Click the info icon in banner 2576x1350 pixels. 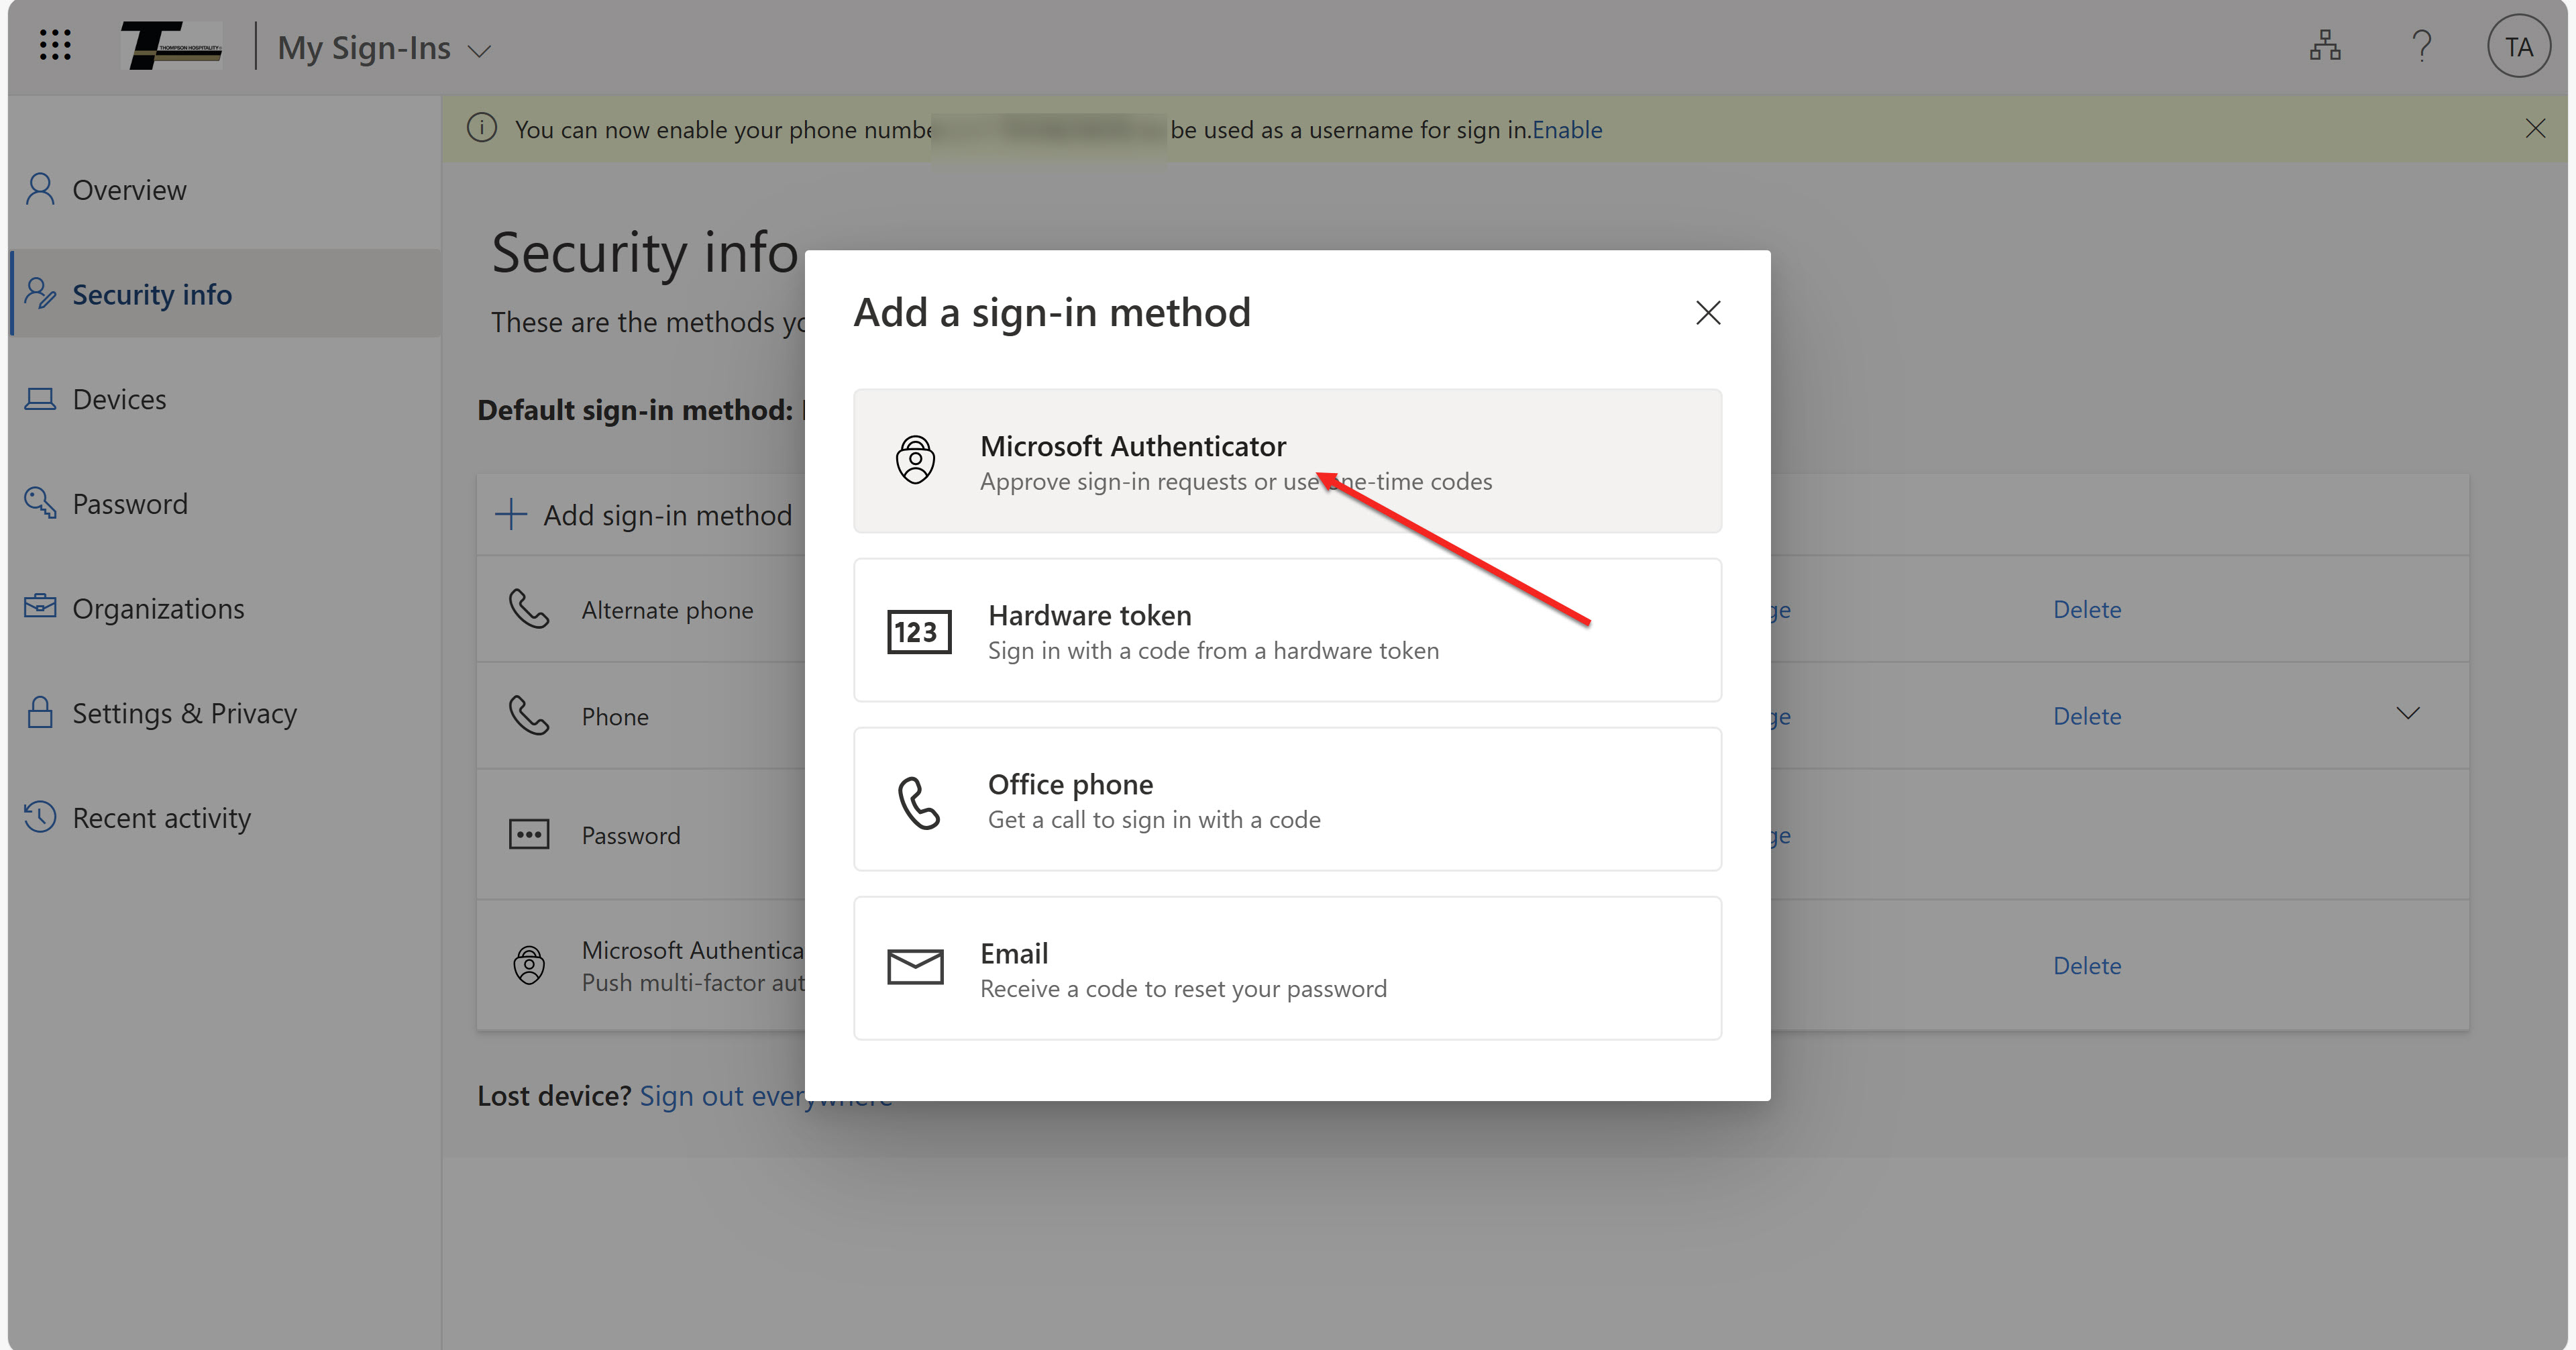pos(482,129)
